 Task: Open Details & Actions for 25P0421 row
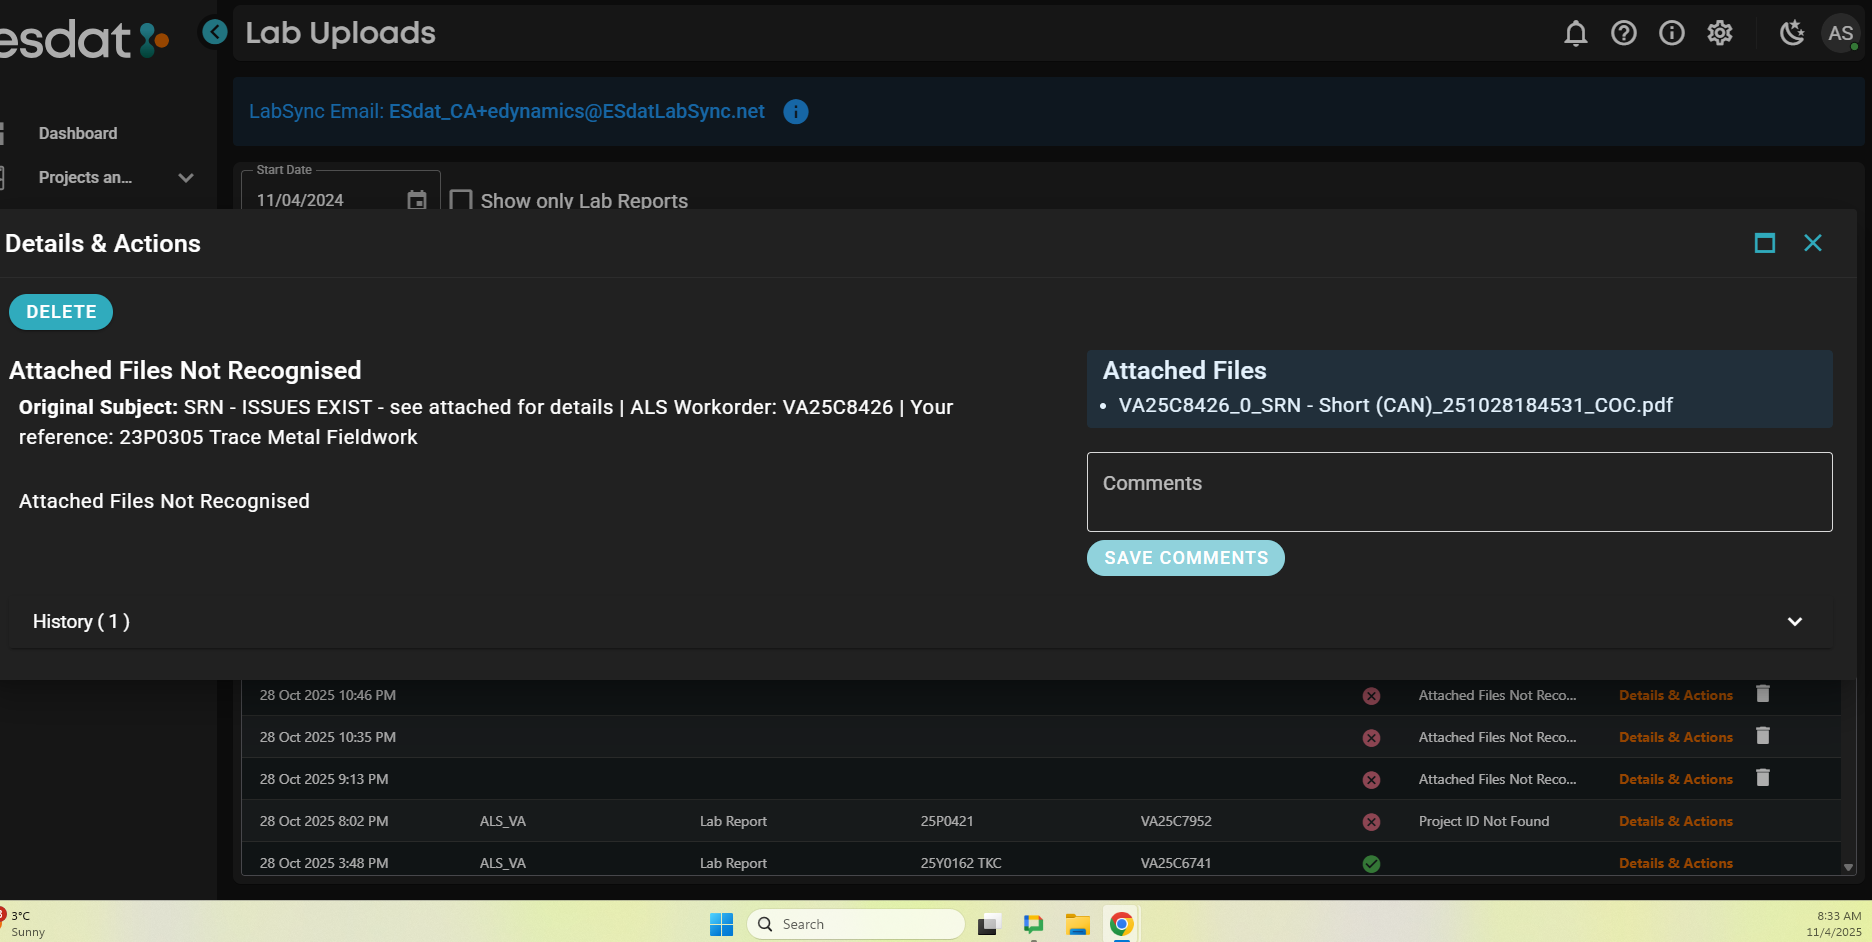point(1675,822)
